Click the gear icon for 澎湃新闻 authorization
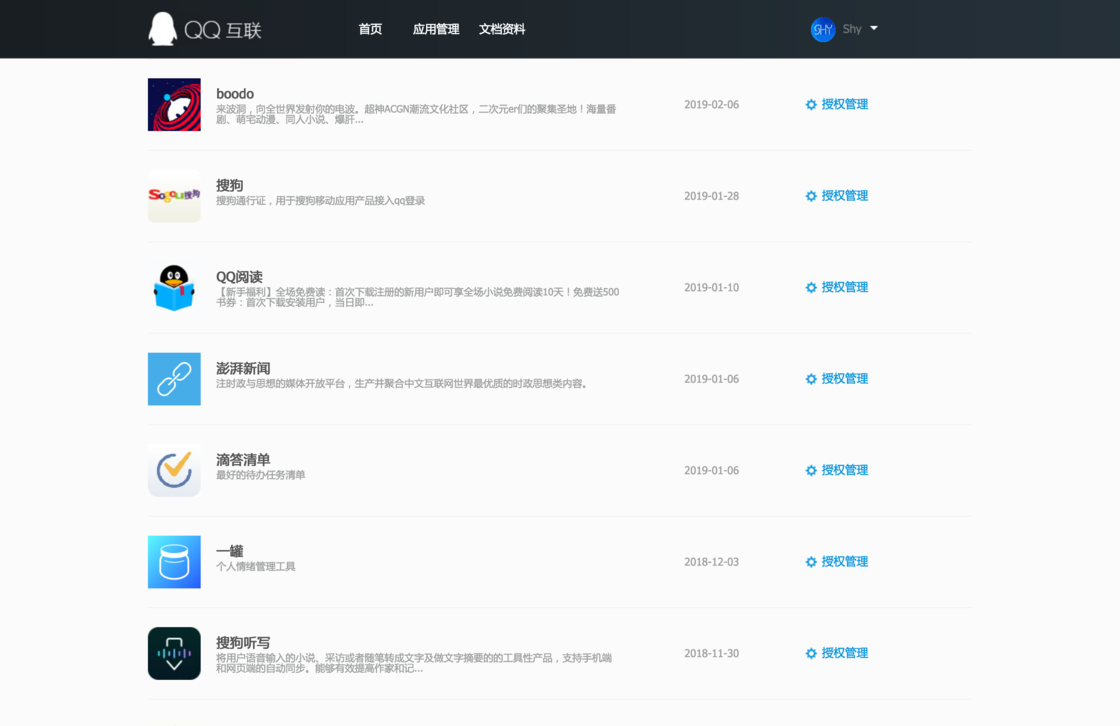 [811, 379]
